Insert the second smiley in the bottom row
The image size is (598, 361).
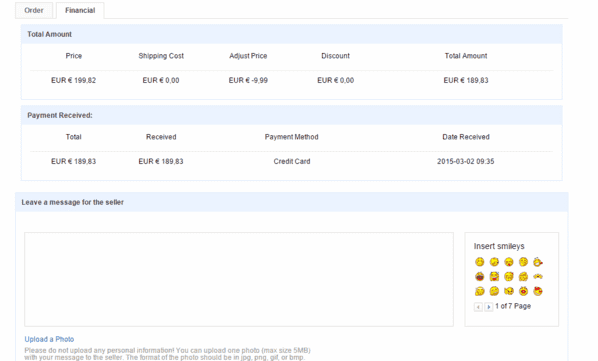pyautogui.click(x=494, y=291)
